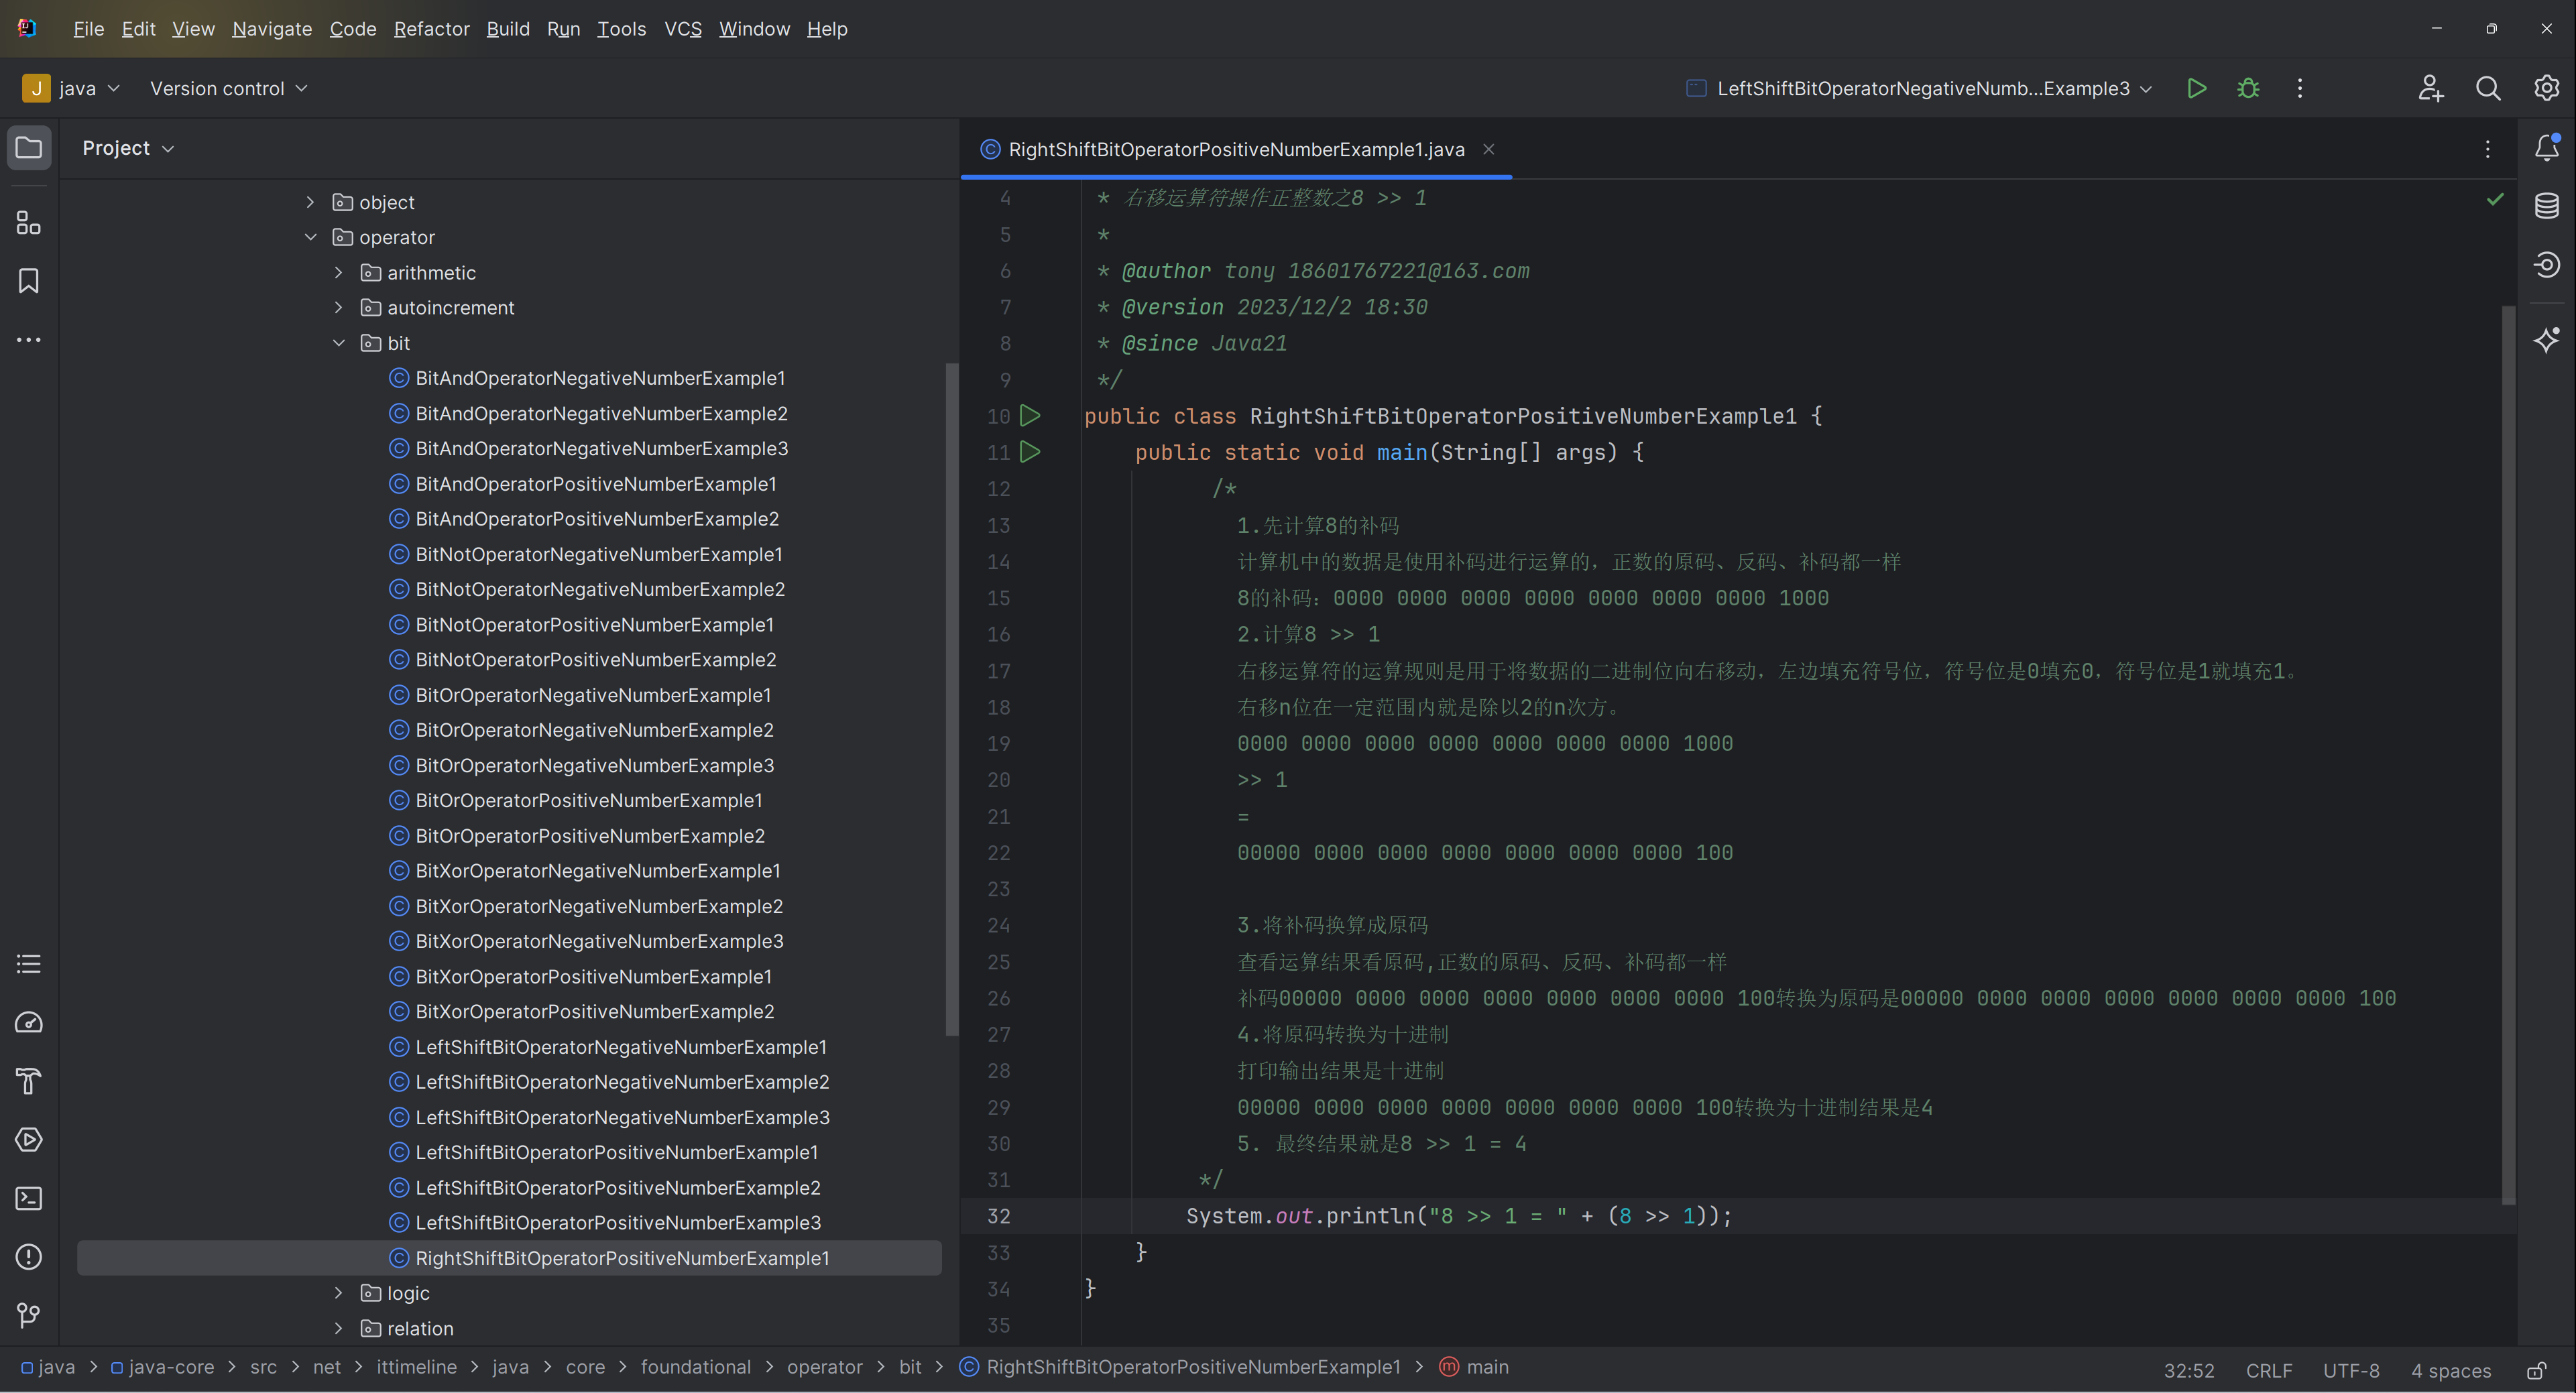Image resolution: width=2576 pixels, height=1393 pixels.
Task: Click the foundational breadcrumb in navigation bar
Action: [x=695, y=1367]
